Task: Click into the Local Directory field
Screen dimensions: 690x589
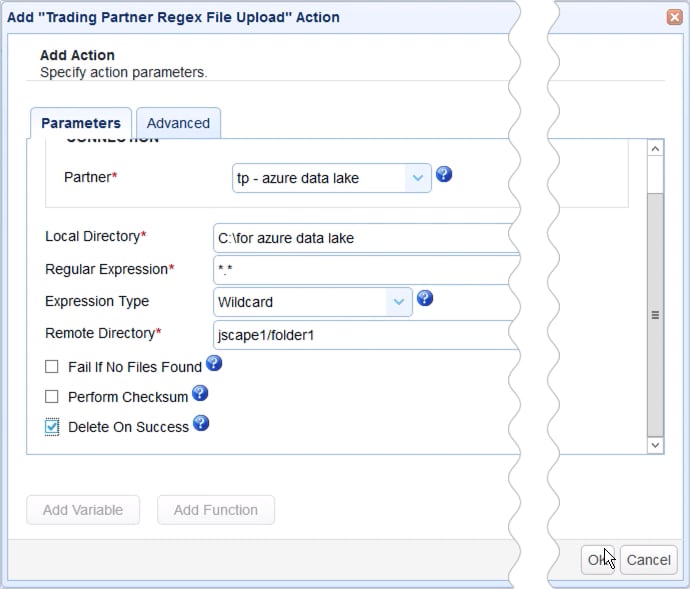Action: (366, 238)
